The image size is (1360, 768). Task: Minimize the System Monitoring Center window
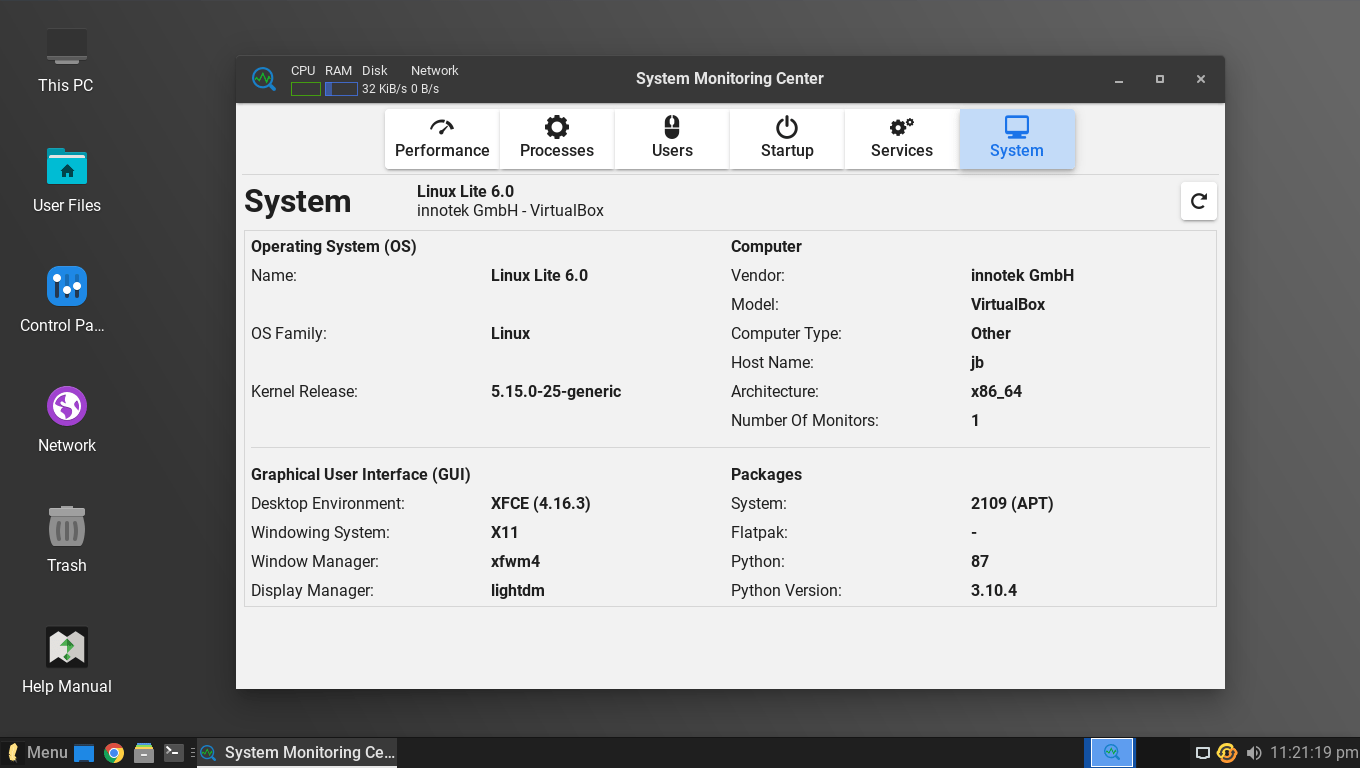[1119, 79]
